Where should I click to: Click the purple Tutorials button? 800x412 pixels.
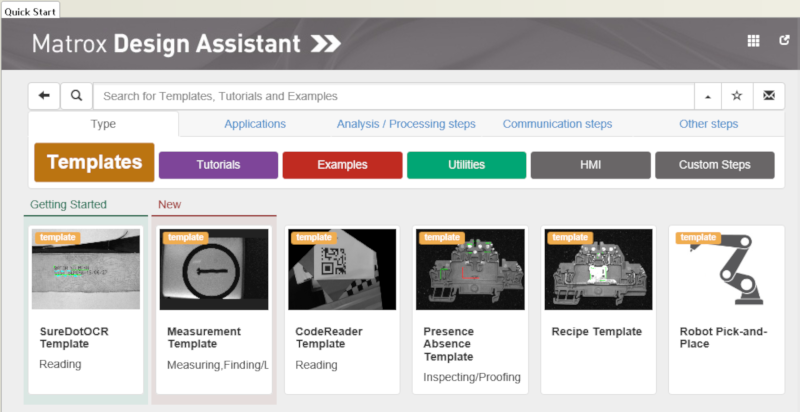218,165
